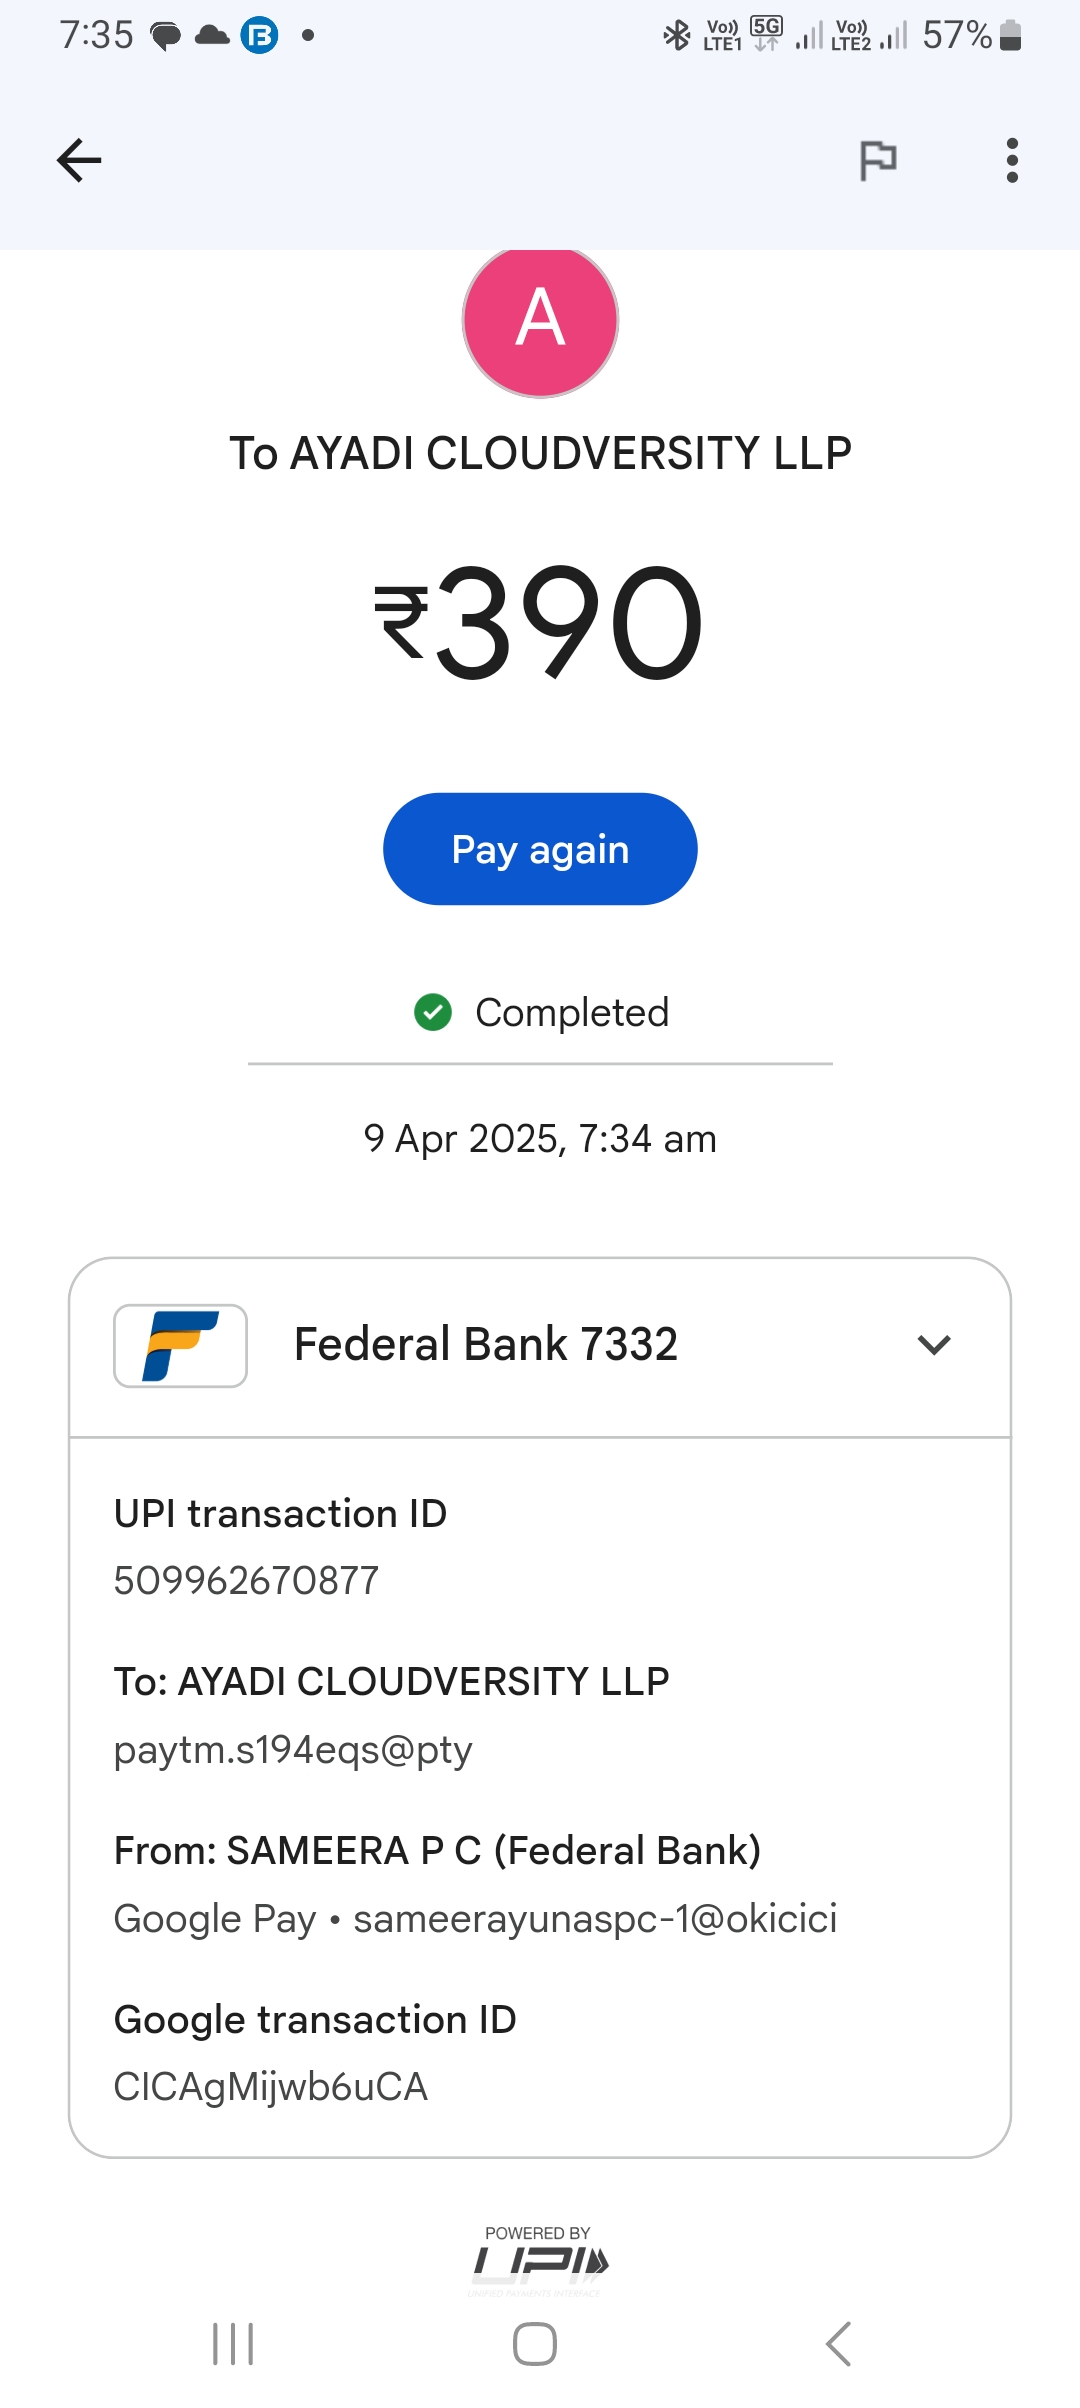This screenshot has height=2408, width=1080.
Task: Tap the flag report icon
Action: [x=878, y=160]
